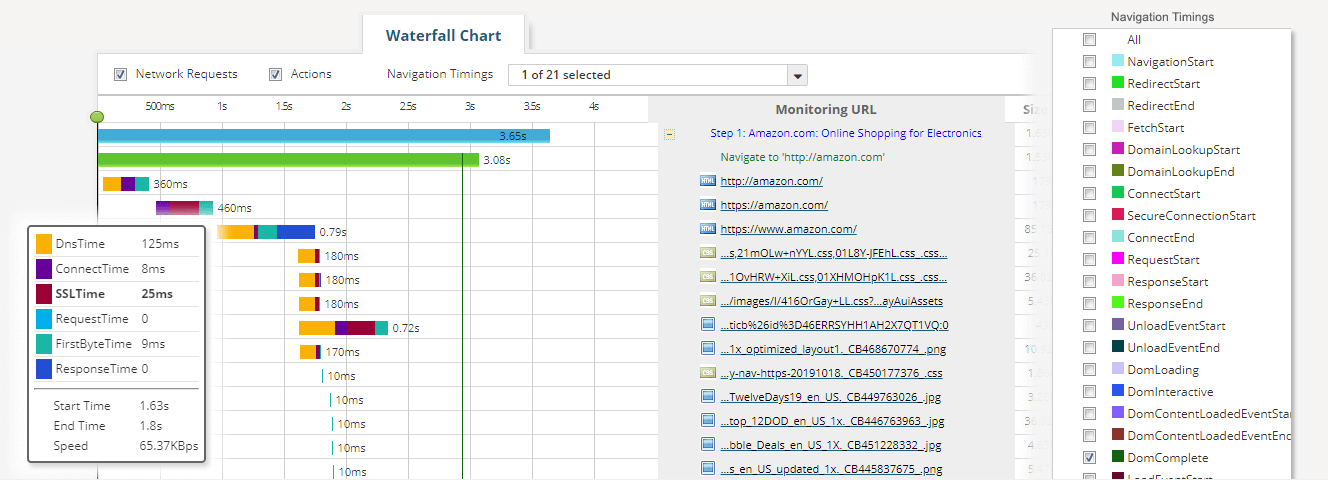Check the RequestStart checkbox
1328x480 pixels.
pyautogui.click(x=1089, y=260)
